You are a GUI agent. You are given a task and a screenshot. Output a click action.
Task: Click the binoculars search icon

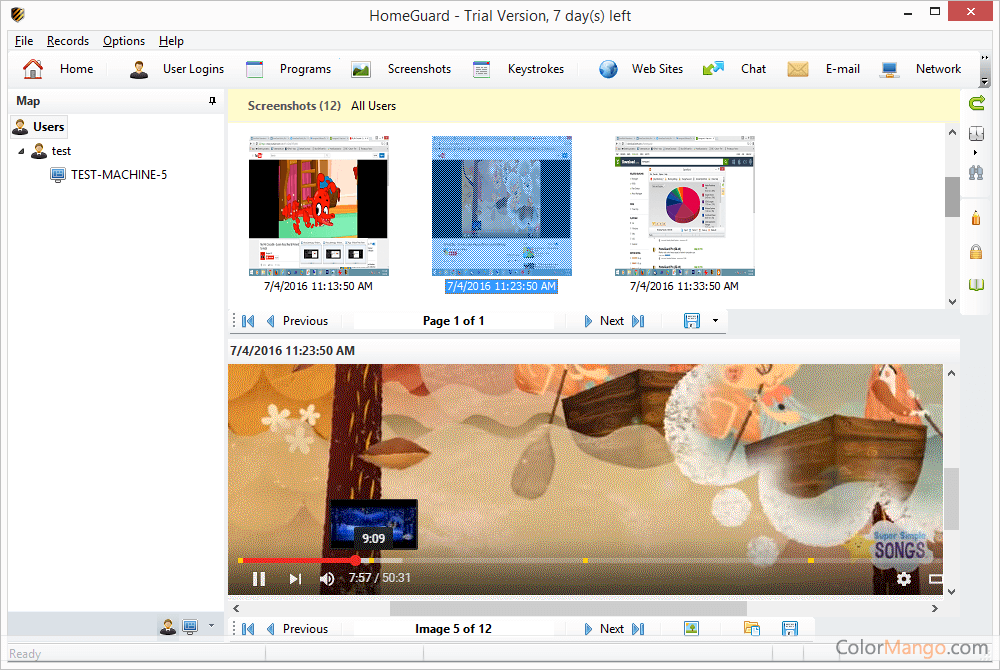point(977,172)
